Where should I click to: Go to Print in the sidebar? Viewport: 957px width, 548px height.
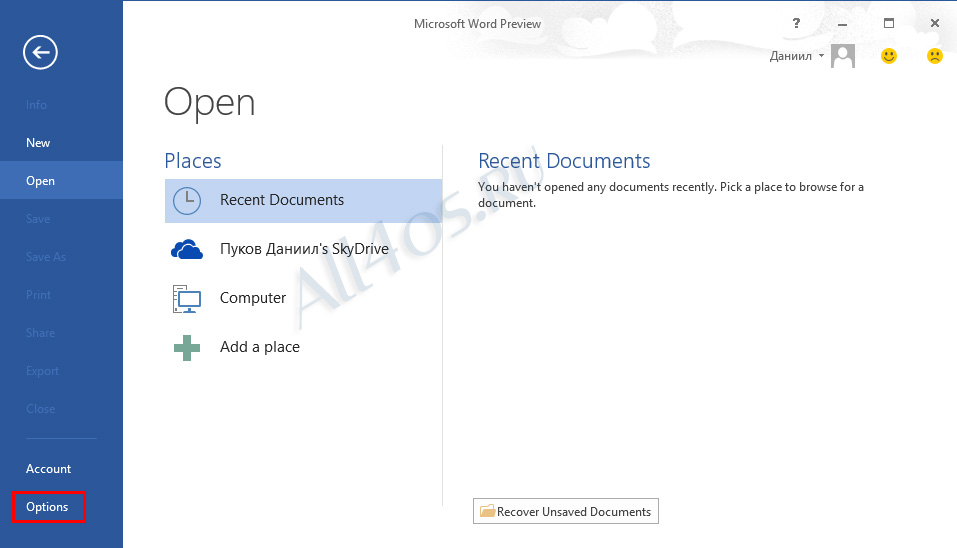point(61,295)
